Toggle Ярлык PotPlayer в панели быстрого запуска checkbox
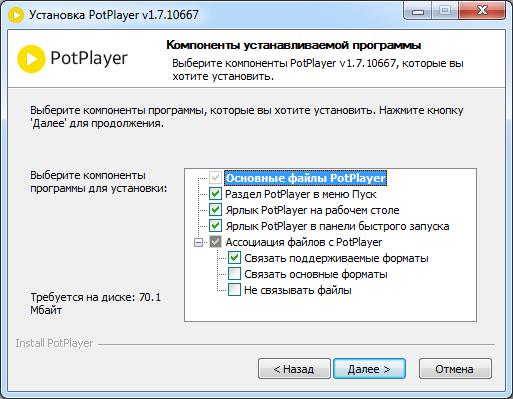Image resolution: width=513 pixels, height=399 pixels. point(215,226)
